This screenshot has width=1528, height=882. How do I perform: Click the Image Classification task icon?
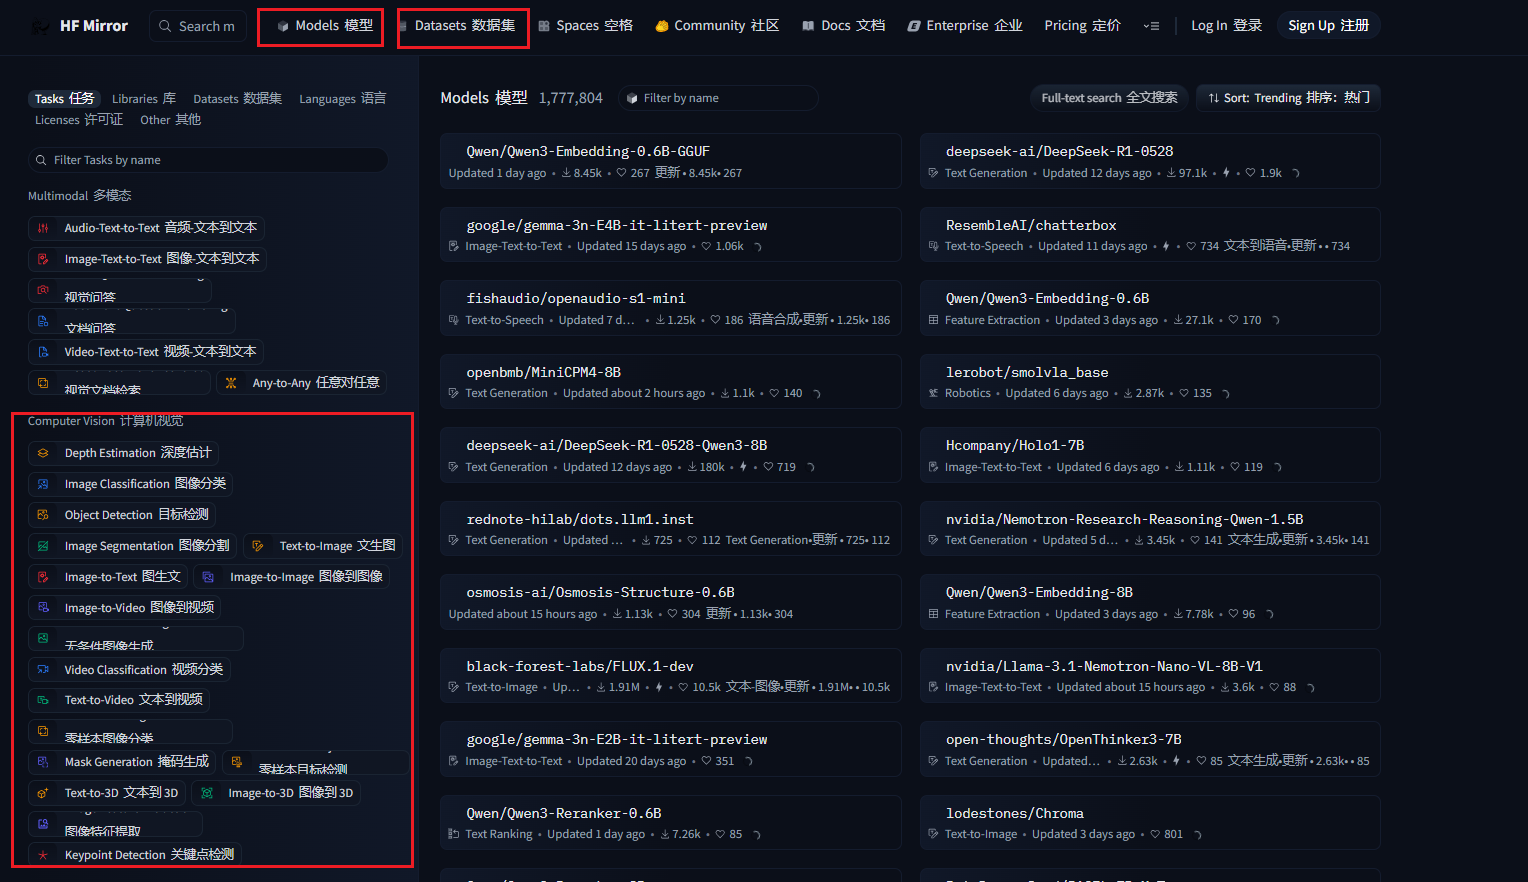(x=43, y=484)
